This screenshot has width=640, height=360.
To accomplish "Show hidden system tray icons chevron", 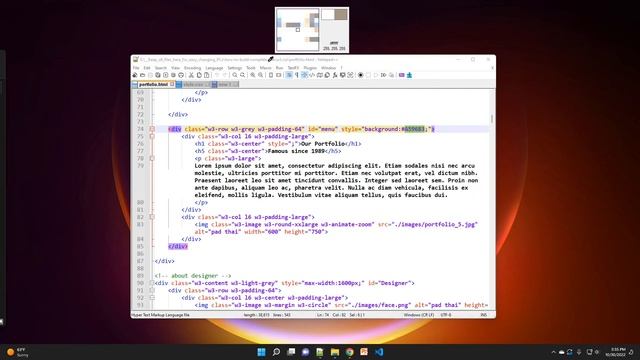I will pos(553,352).
